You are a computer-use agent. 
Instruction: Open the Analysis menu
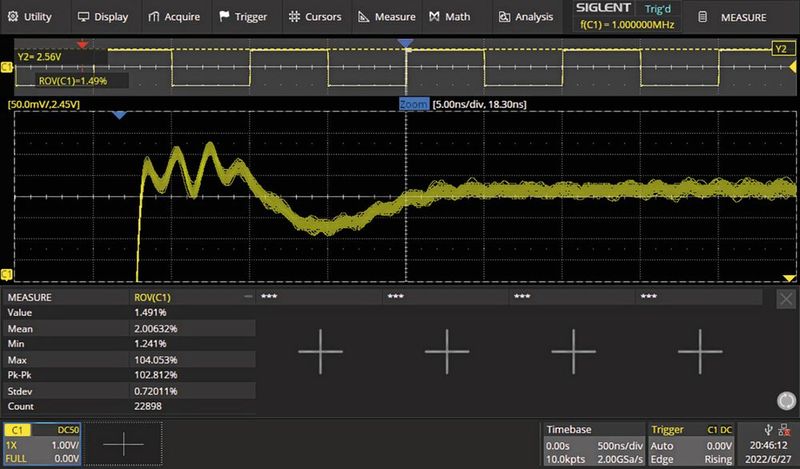click(526, 17)
